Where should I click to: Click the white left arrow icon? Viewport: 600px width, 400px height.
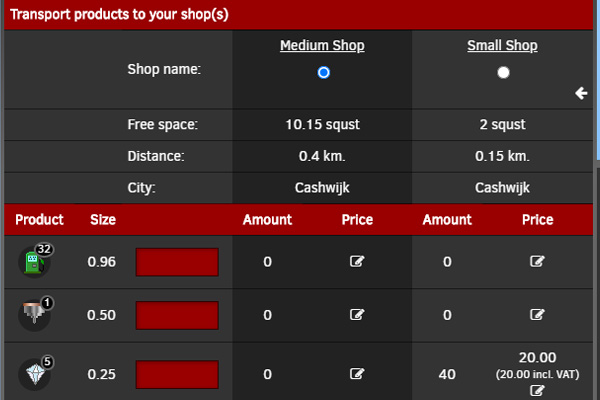[x=582, y=93]
